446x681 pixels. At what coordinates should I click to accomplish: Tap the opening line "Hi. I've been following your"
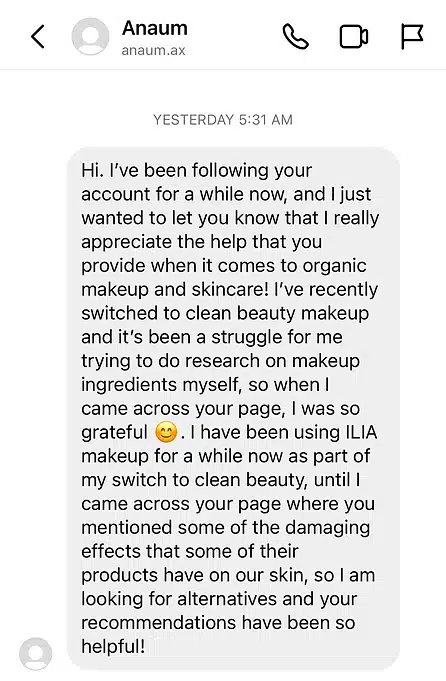pyautogui.click(x=196, y=170)
